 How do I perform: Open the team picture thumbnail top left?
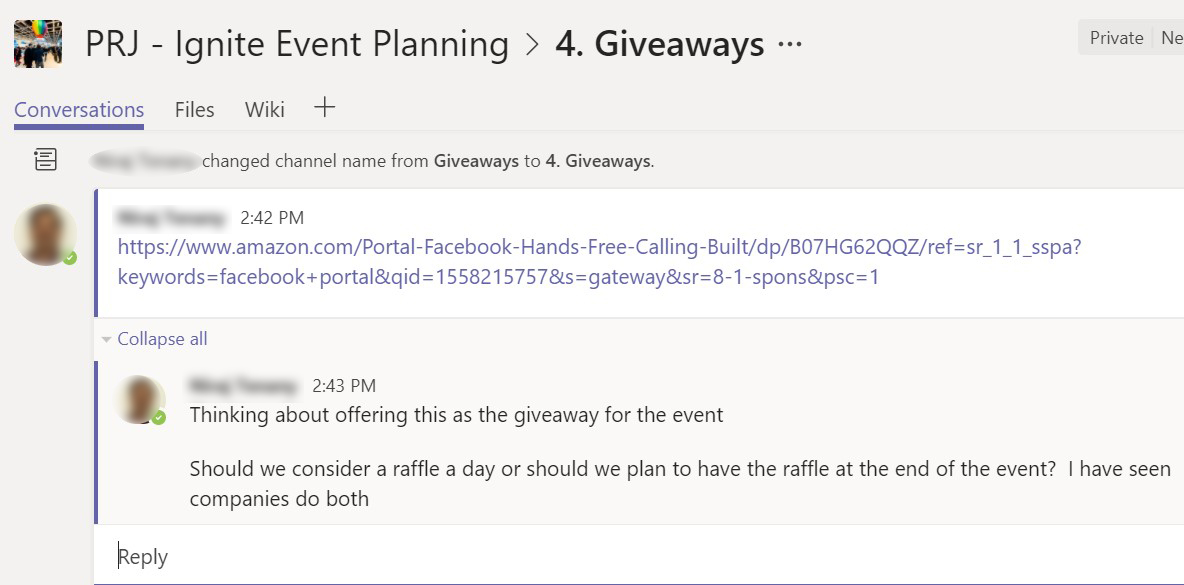click(x=37, y=42)
